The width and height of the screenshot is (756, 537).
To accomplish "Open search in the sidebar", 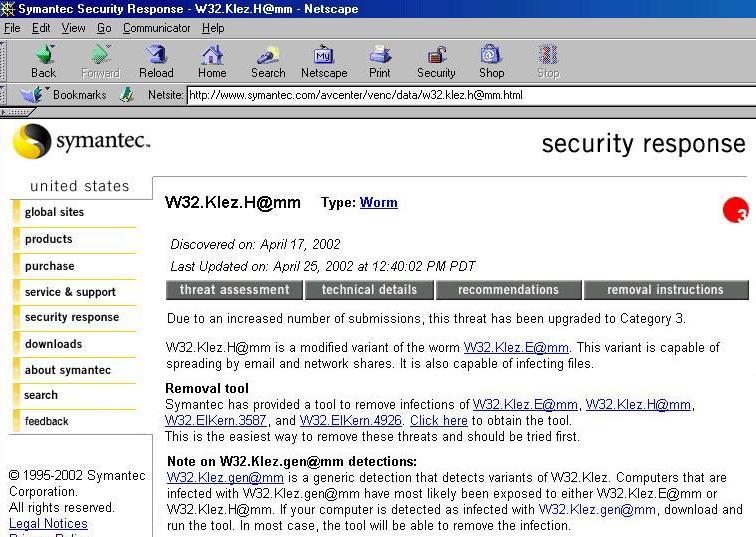I will pos(41,395).
